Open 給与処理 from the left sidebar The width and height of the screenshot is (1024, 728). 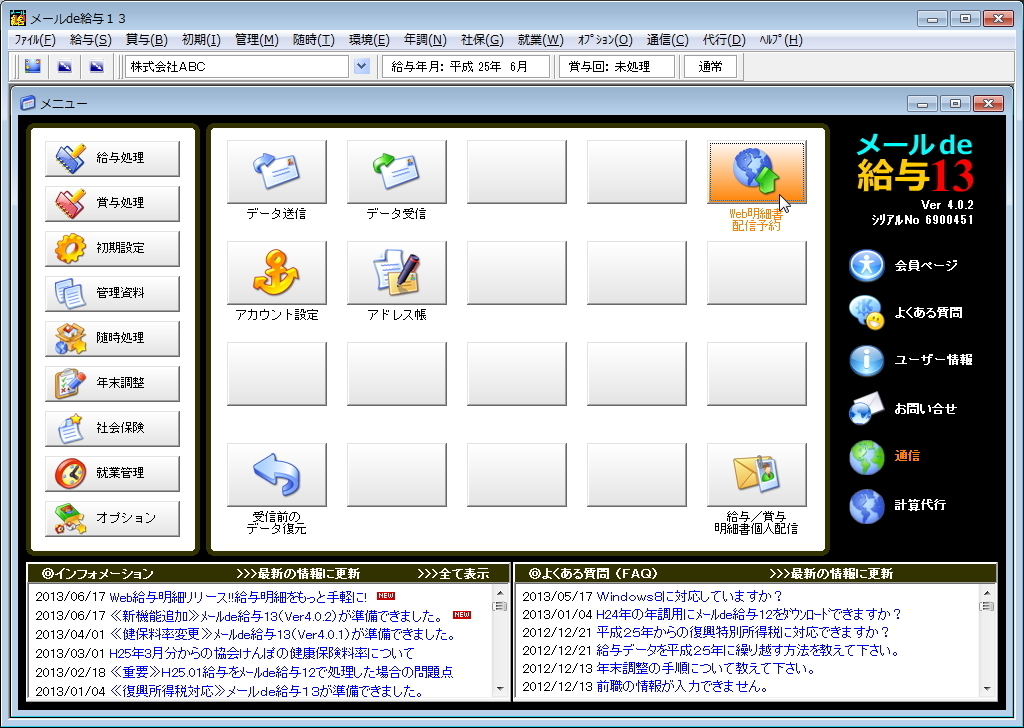pyautogui.click(x=112, y=158)
